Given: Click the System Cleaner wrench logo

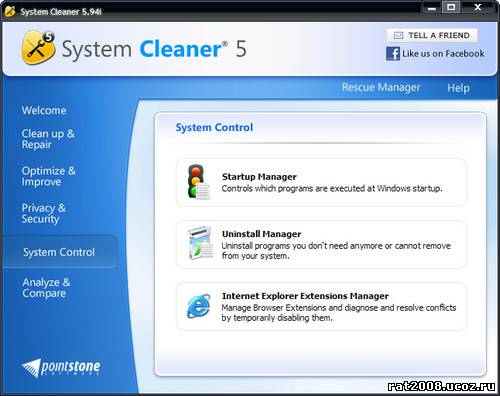Looking at the screenshot, I should pyautogui.click(x=38, y=48).
